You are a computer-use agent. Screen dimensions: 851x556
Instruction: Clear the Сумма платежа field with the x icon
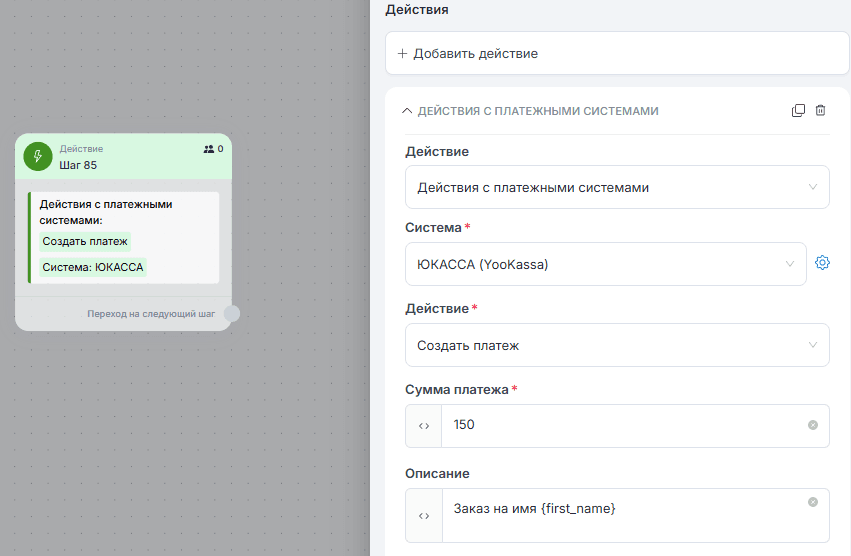812,425
